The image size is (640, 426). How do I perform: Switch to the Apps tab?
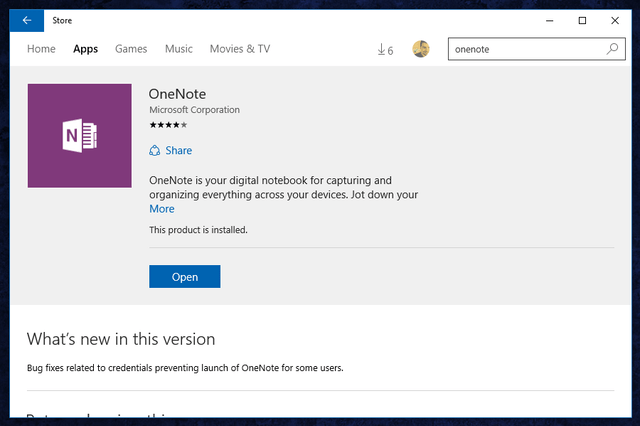coord(86,49)
